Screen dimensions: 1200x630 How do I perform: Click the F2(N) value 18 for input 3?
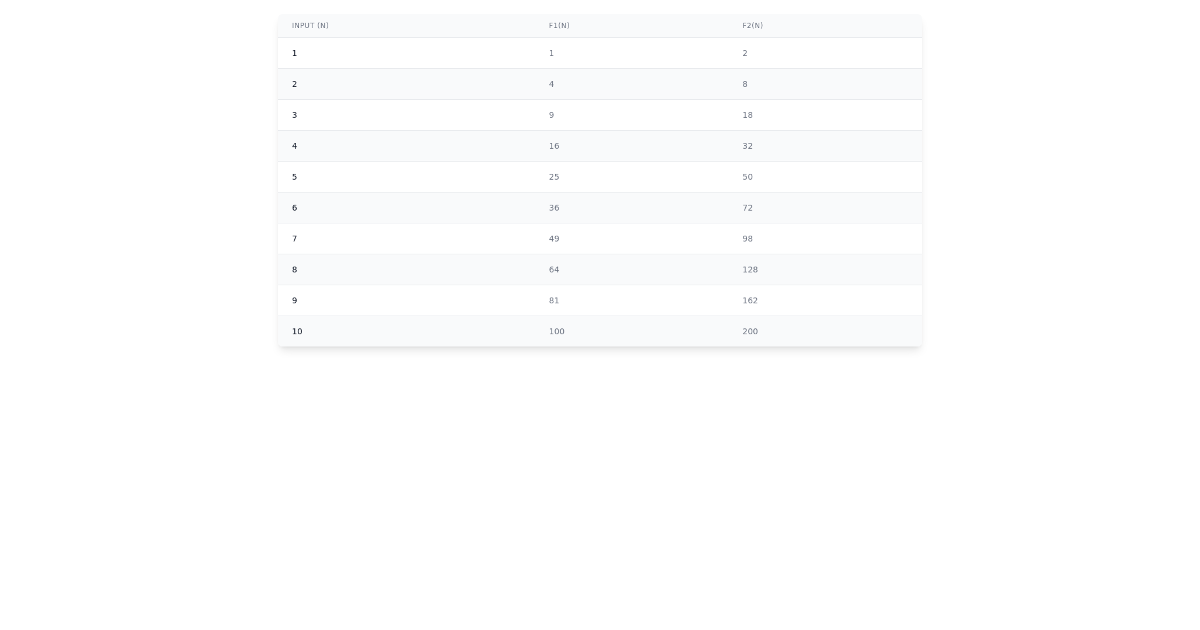click(747, 115)
